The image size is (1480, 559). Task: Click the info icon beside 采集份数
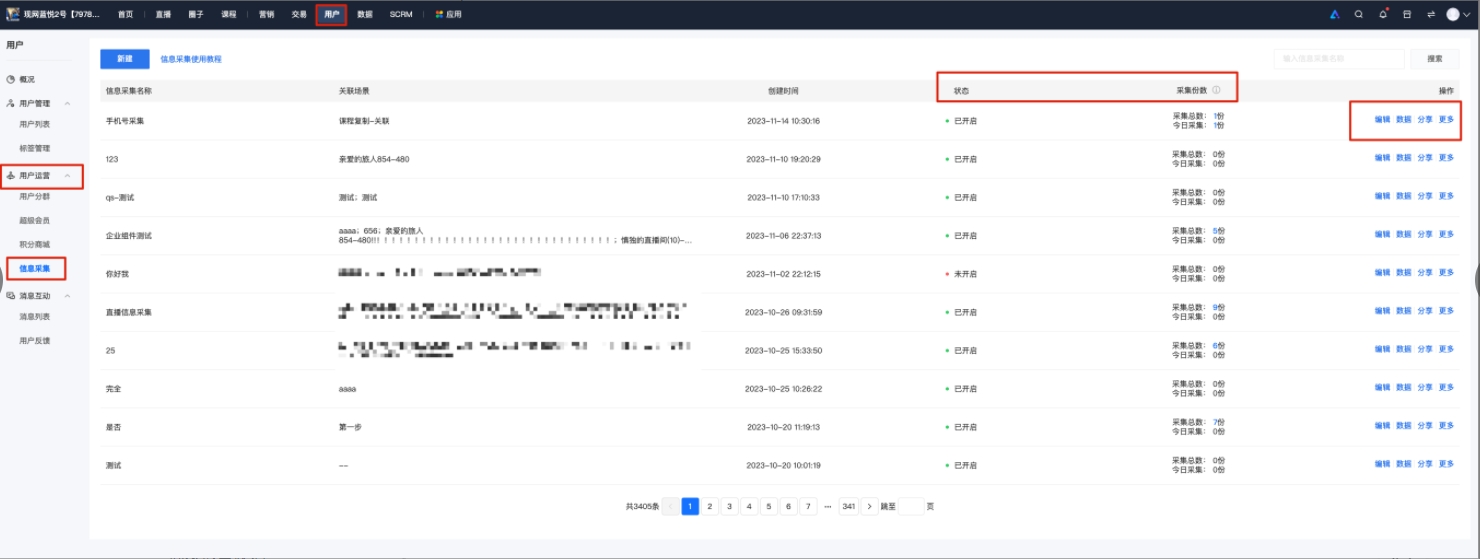(1216, 90)
